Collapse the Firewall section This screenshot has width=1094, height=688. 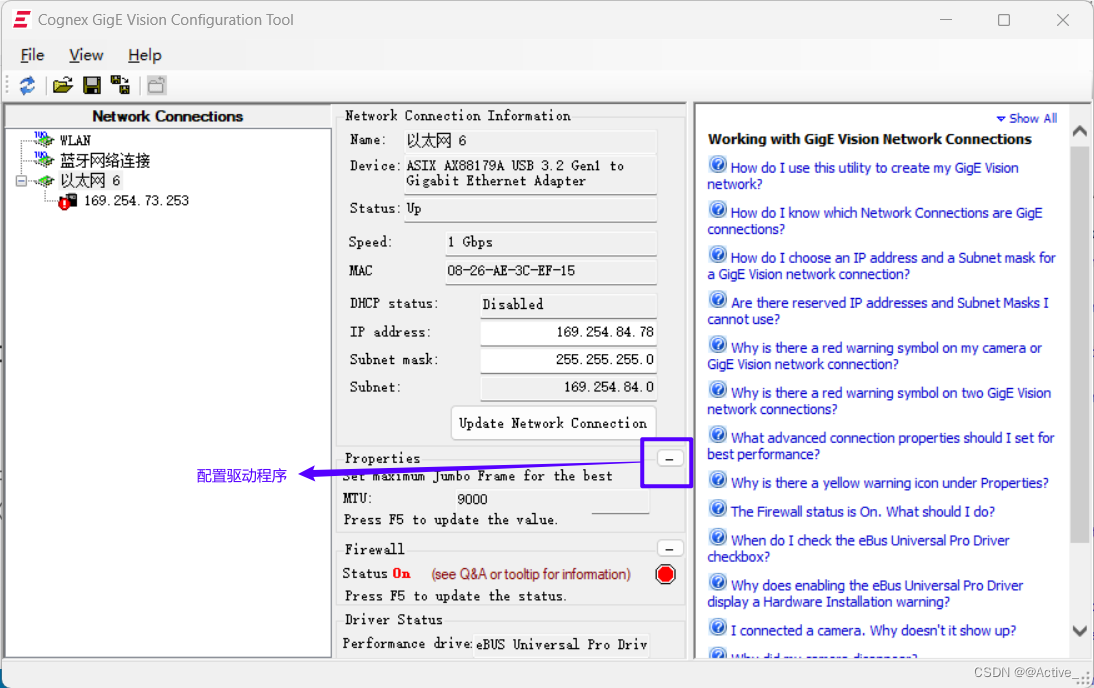[670, 548]
